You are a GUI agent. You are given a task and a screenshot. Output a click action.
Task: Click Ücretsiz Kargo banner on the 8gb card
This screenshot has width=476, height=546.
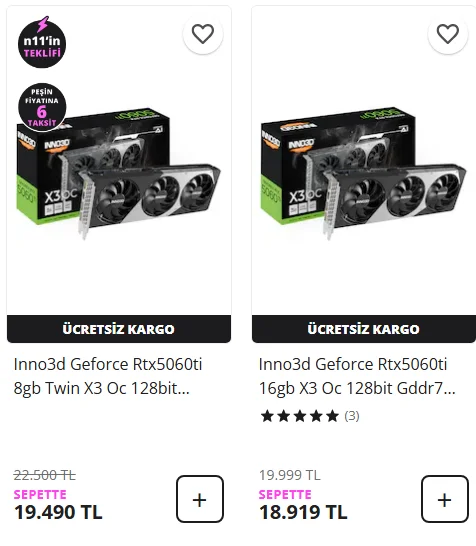pyautogui.click(x=119, y=329)
